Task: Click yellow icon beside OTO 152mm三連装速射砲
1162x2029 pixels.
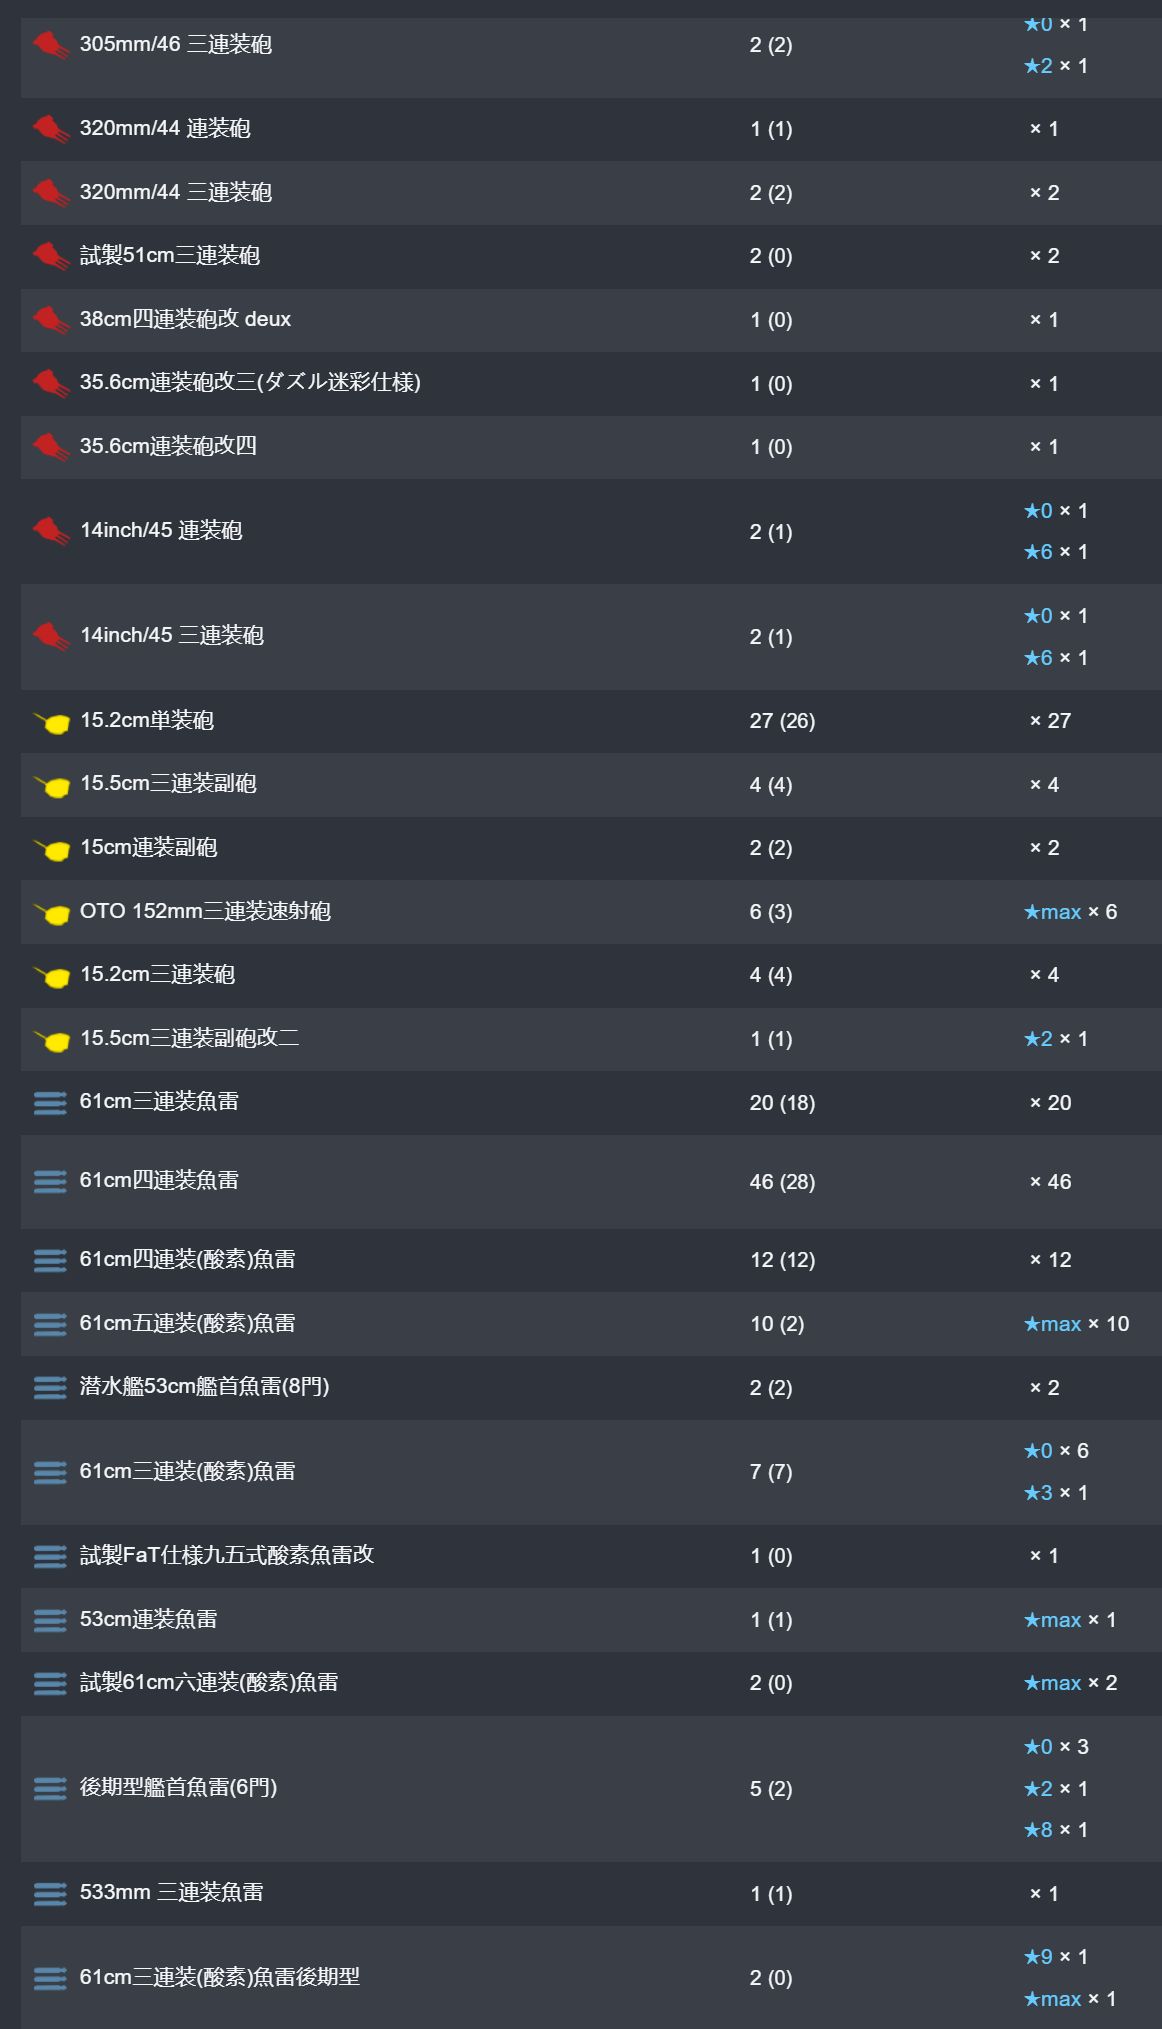Action: point(52,913)
